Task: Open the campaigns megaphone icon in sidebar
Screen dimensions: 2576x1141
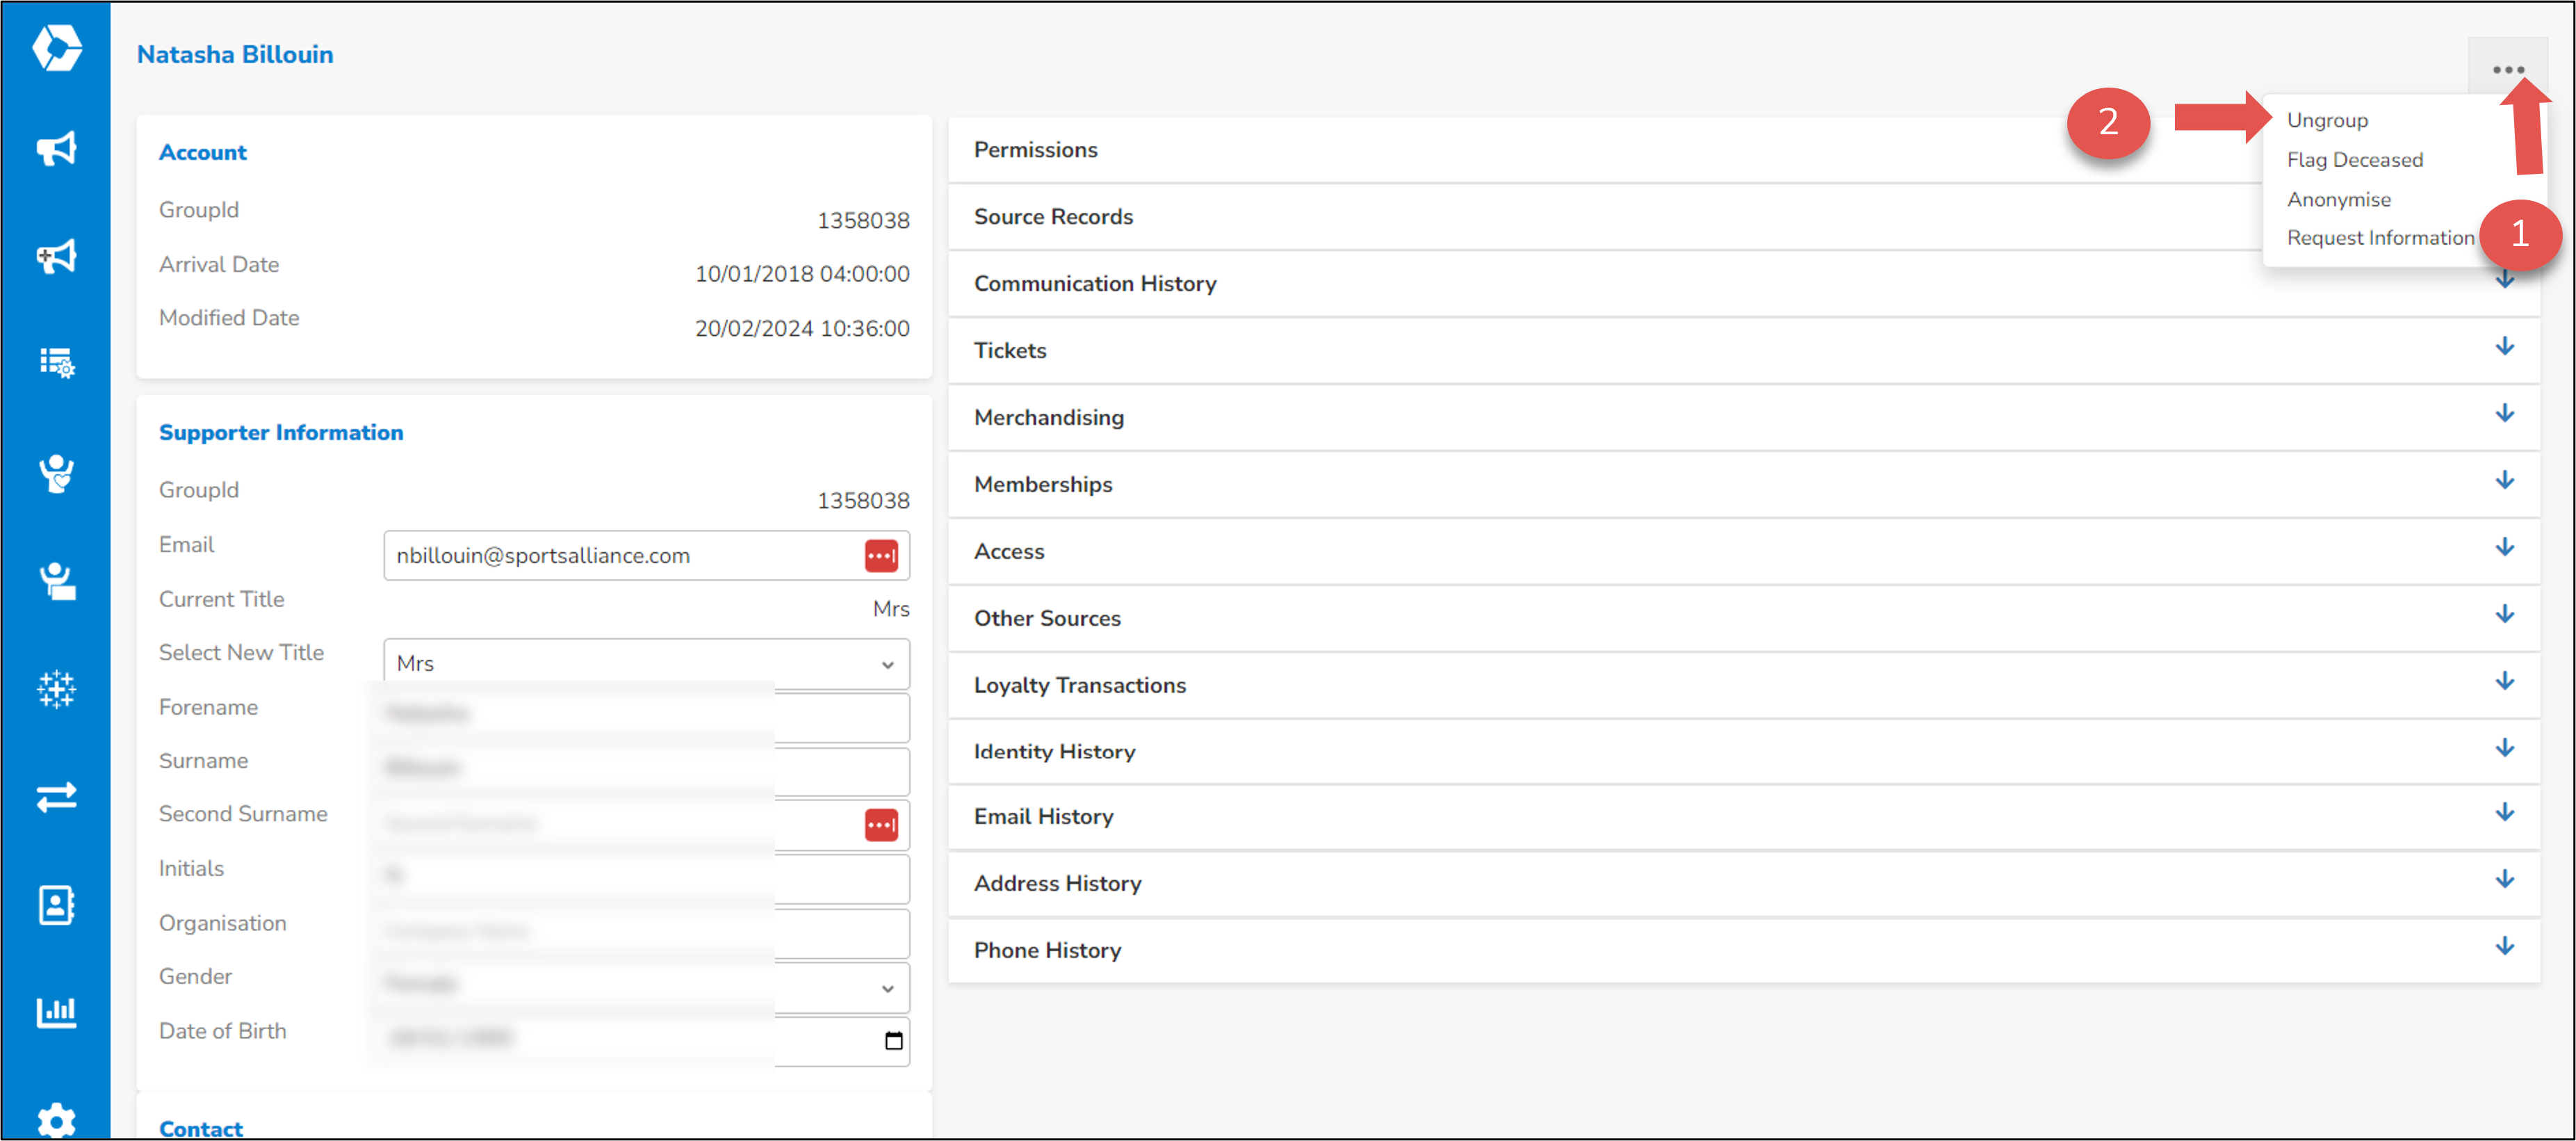Action: click(x=57, y=148)
